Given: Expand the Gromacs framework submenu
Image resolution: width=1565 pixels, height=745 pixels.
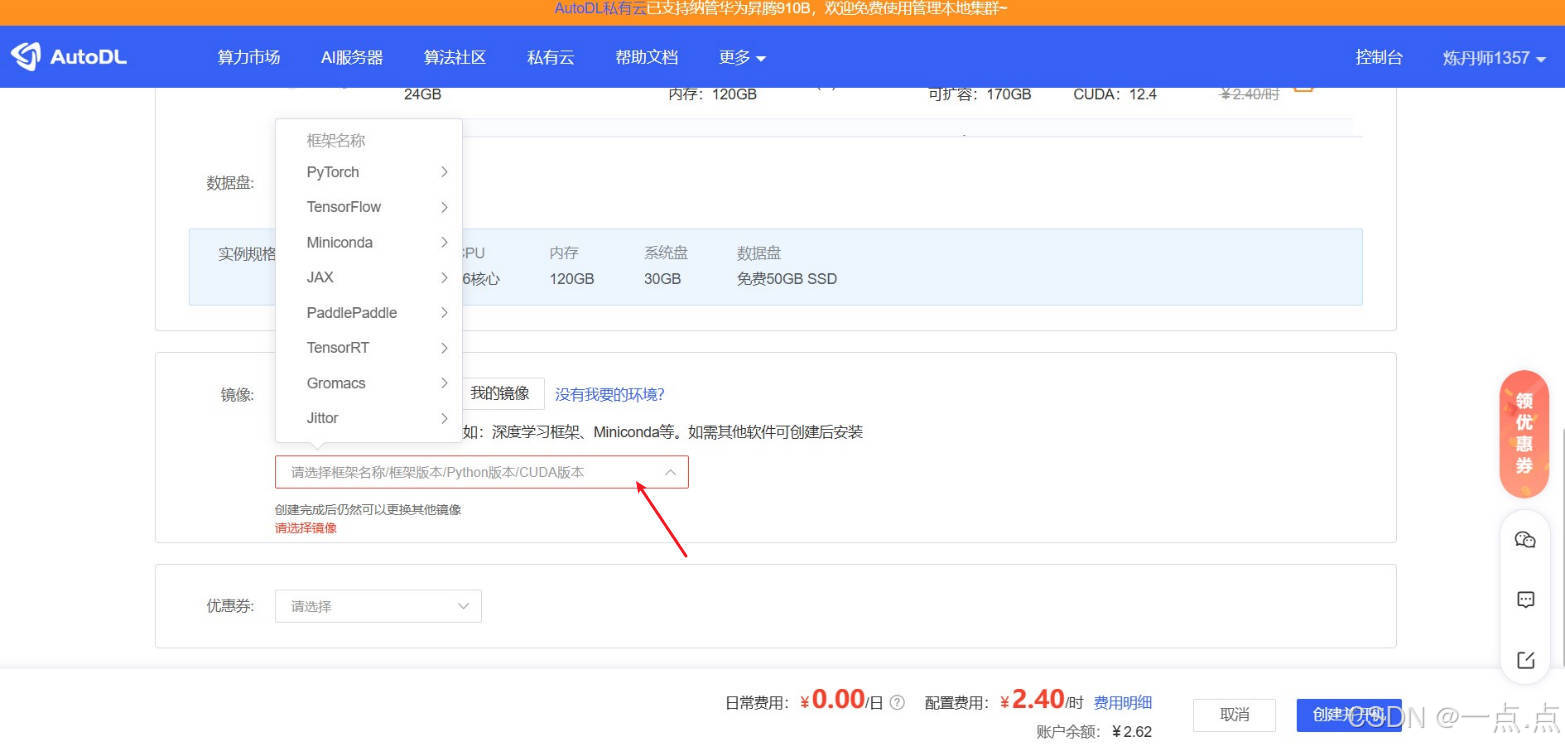Looking at the screenshot, I should [x=369, y=383].
